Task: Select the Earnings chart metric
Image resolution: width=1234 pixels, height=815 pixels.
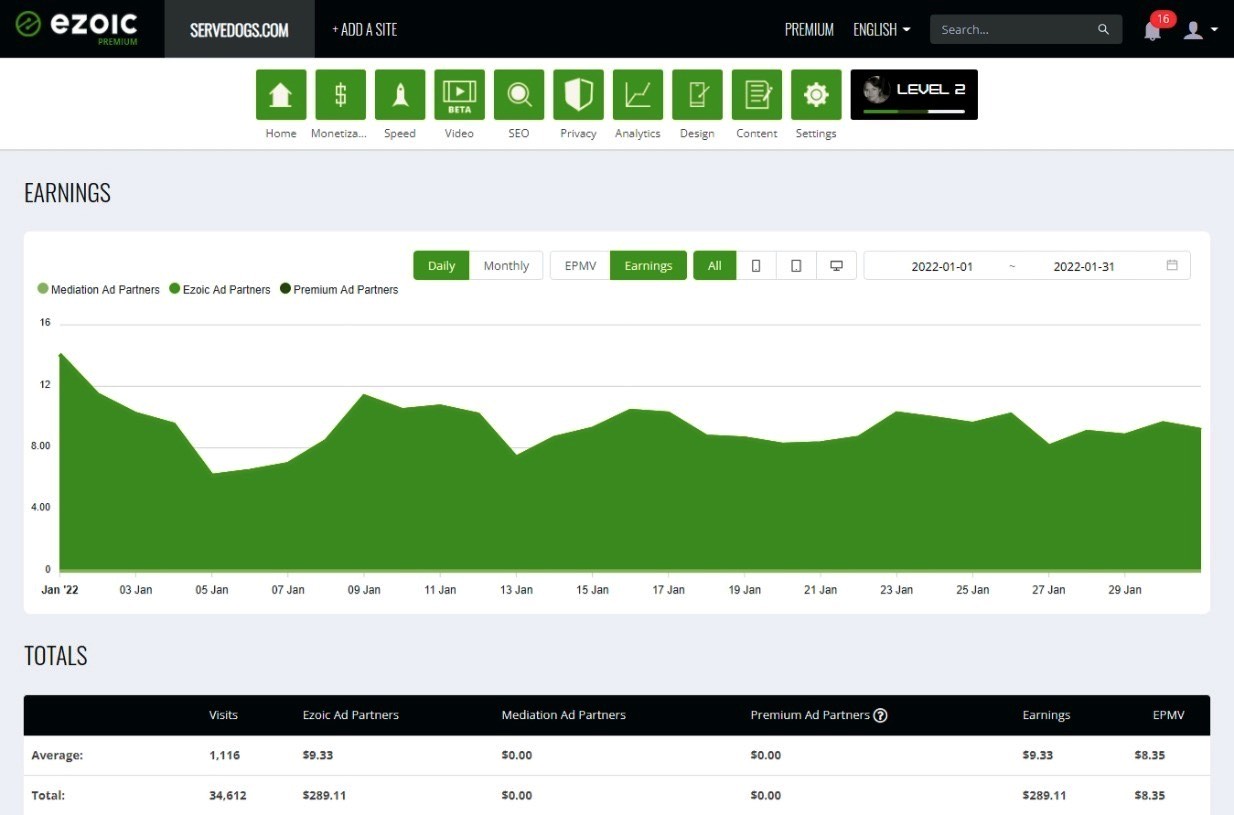Action: (x=648, y=266)
